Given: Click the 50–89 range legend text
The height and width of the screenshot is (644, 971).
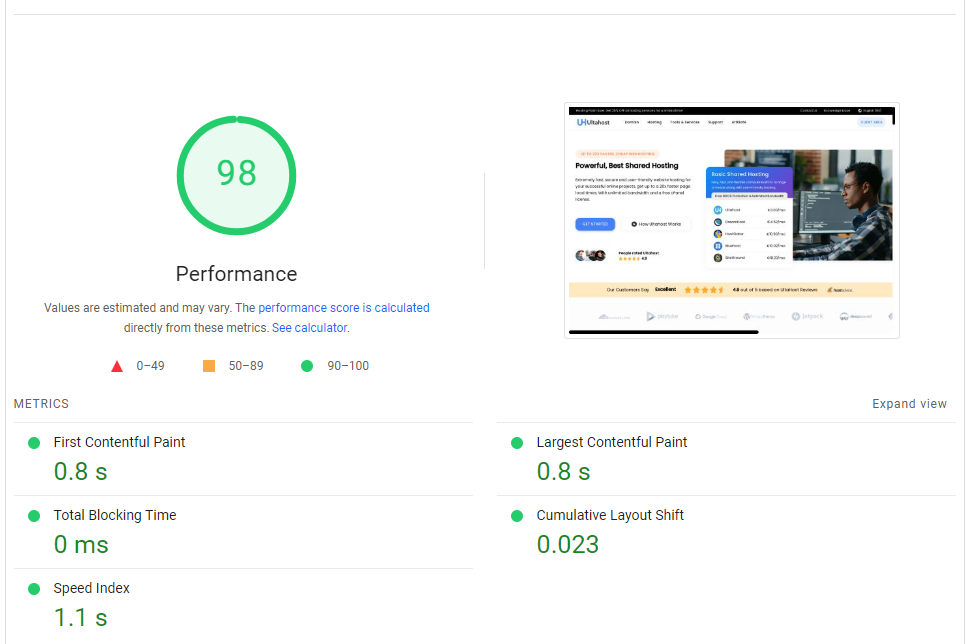Looking at the screenshot, I should pyautogui.click(x=246, y=366).
